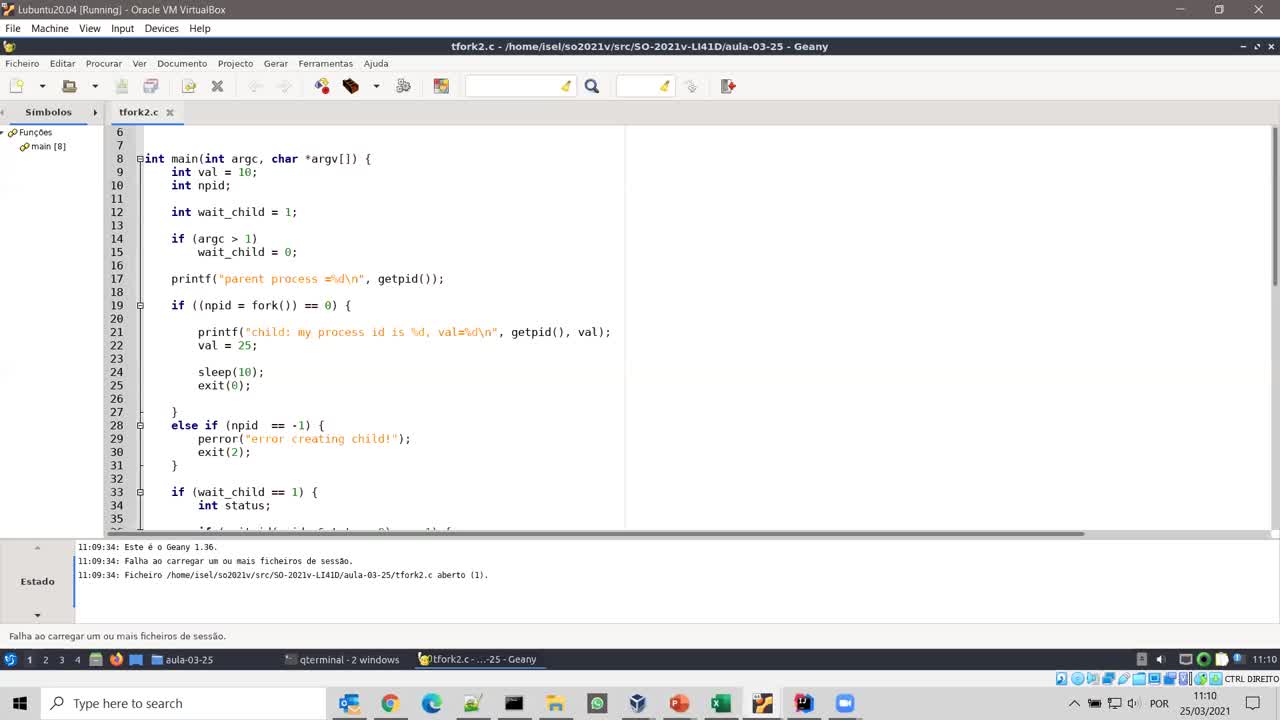Click the tfork2.c Geany taskbar button
1280x720 pixels.
(477, 659)
